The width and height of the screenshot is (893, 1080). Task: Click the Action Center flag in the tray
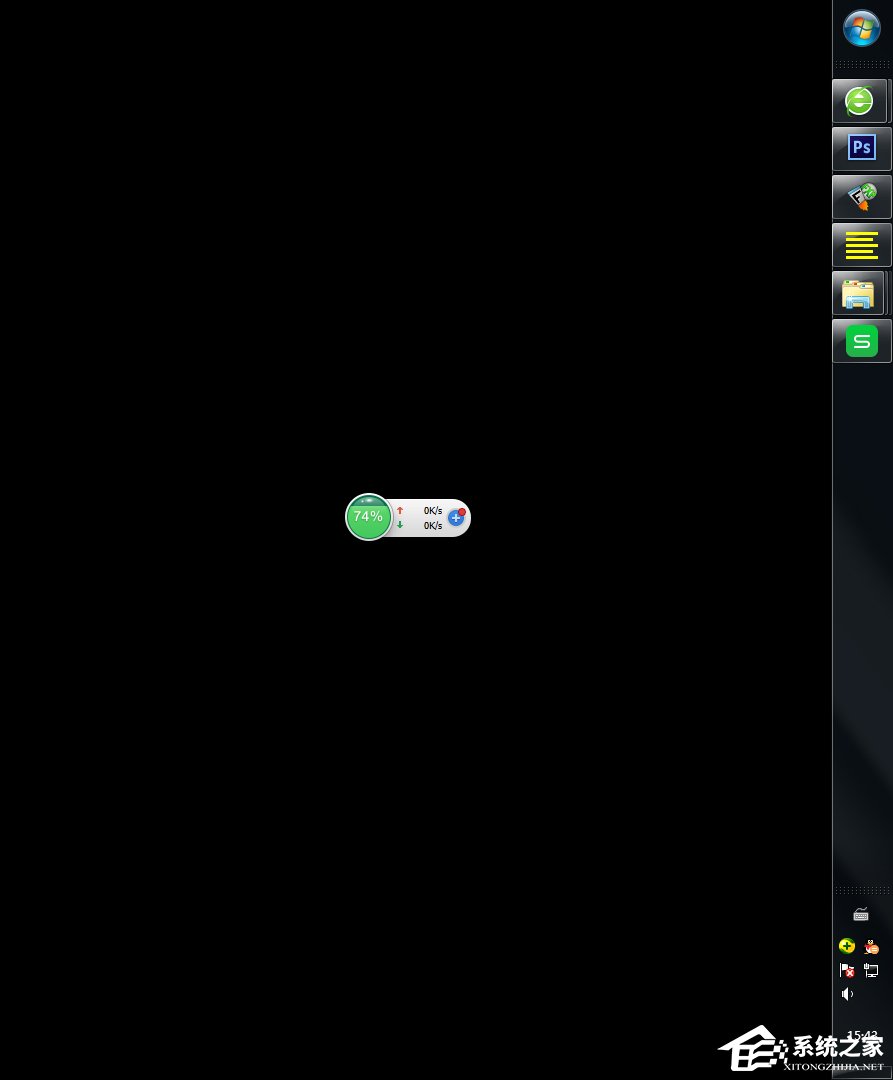pos(847,970)
